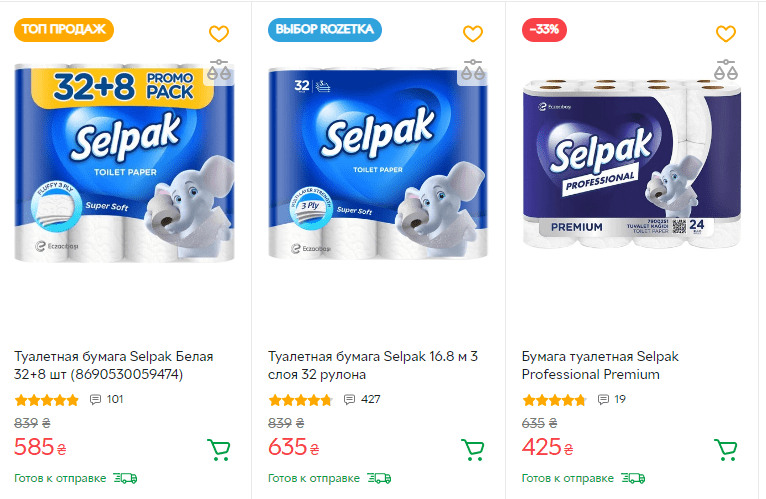Add 635 ₴ Selpak pack to cart
This screenshot has height=499, width=766.
coord(472,450)
